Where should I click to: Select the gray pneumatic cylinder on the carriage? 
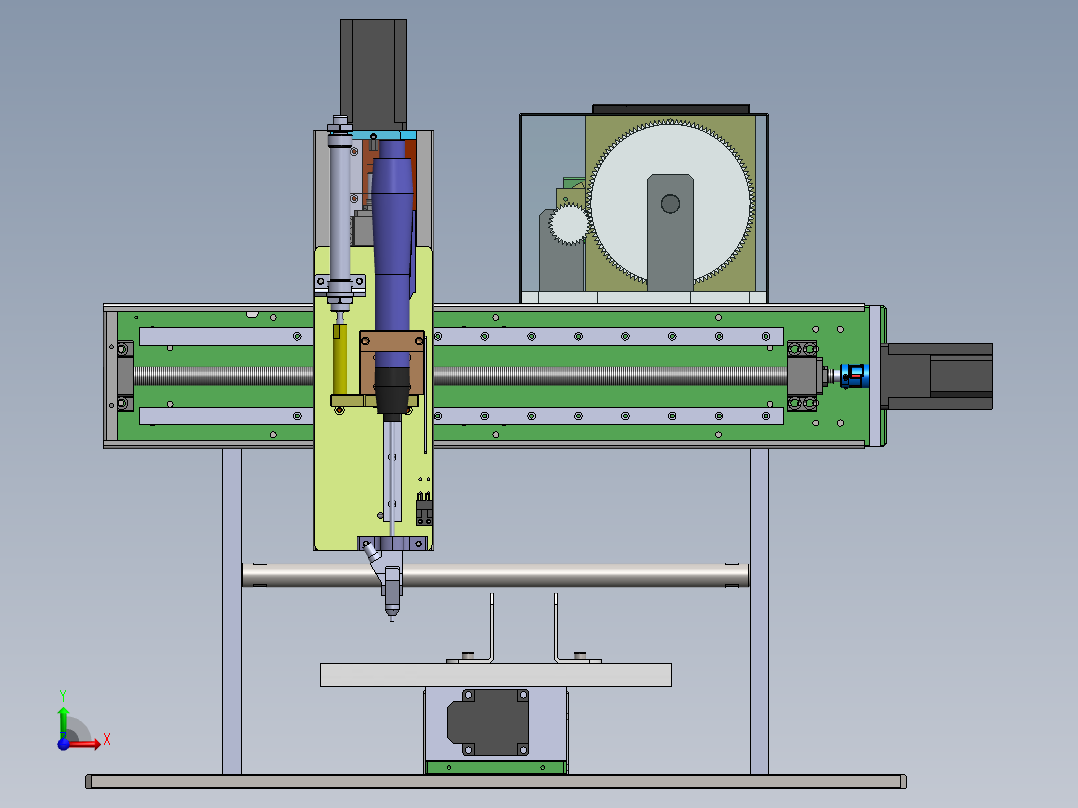[340, 213]
